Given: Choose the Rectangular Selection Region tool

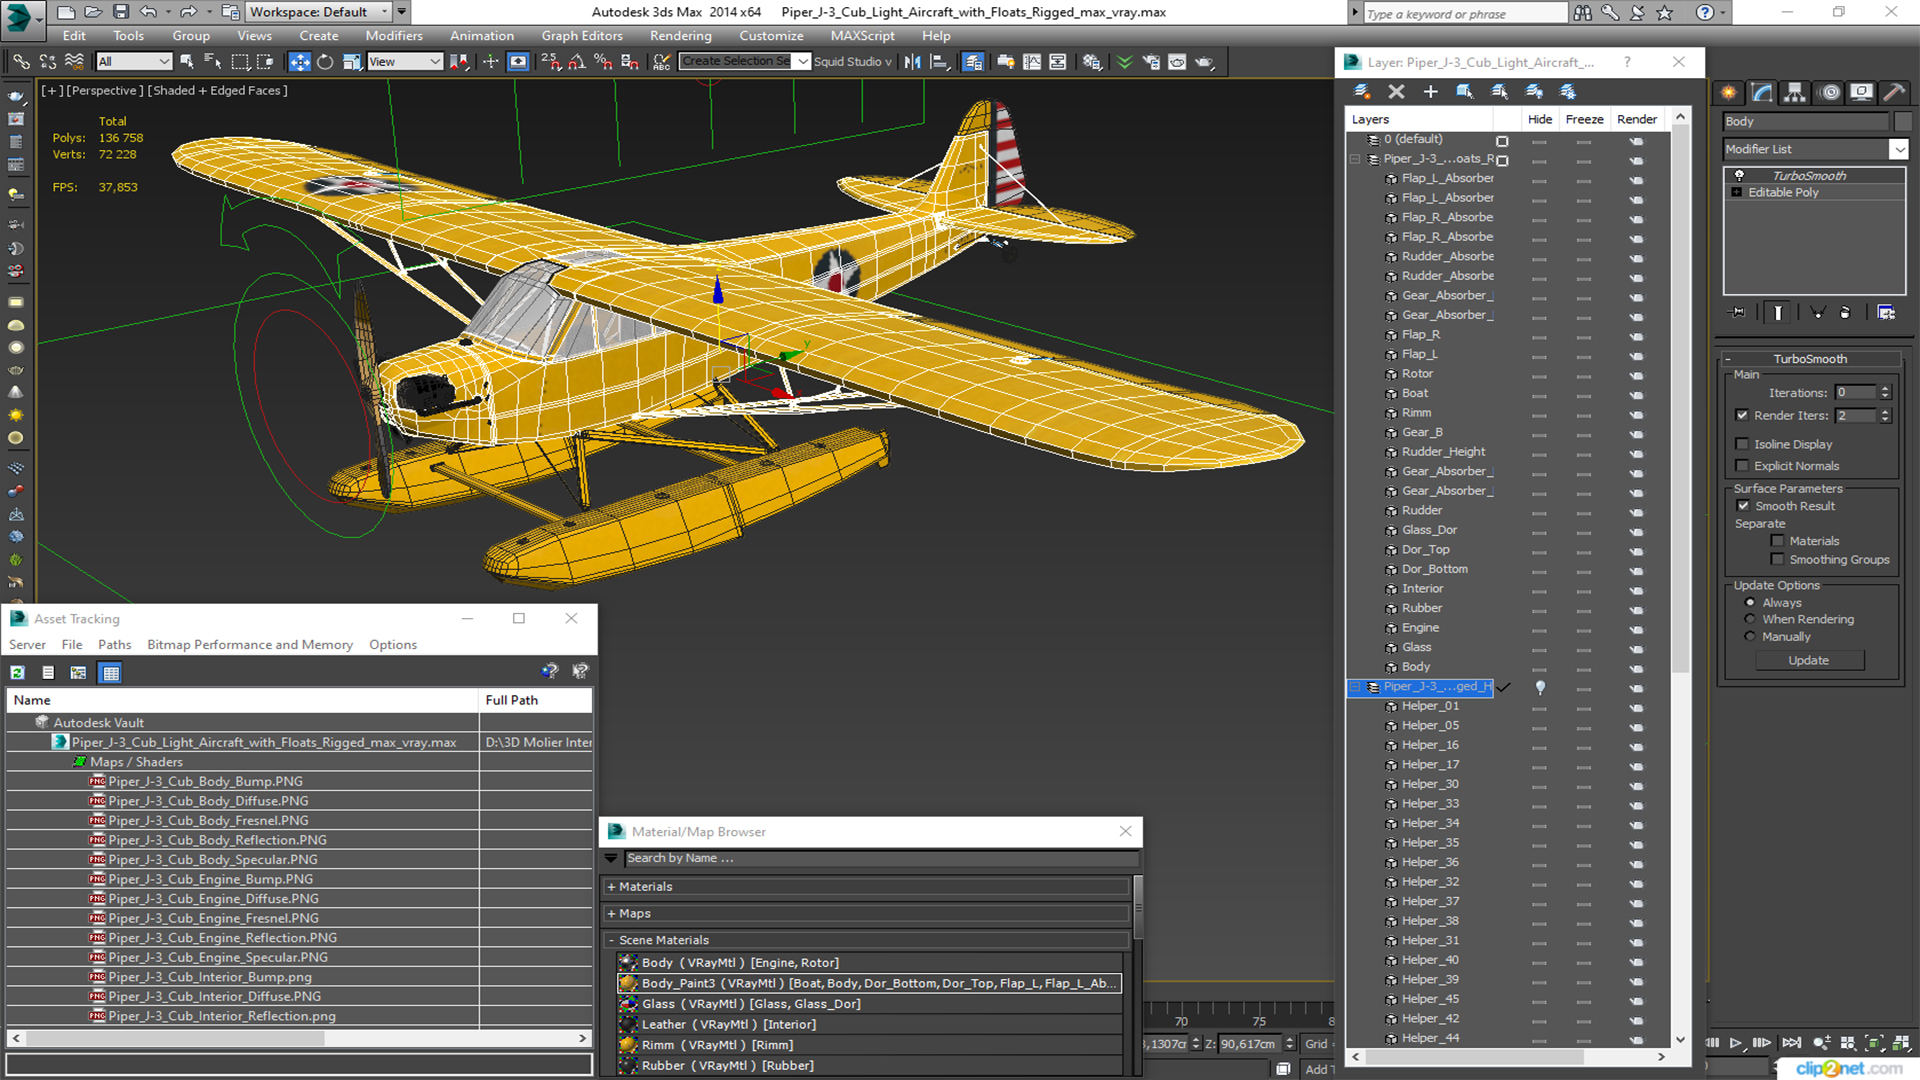Looking at the screenshot, I should point(240,62).
